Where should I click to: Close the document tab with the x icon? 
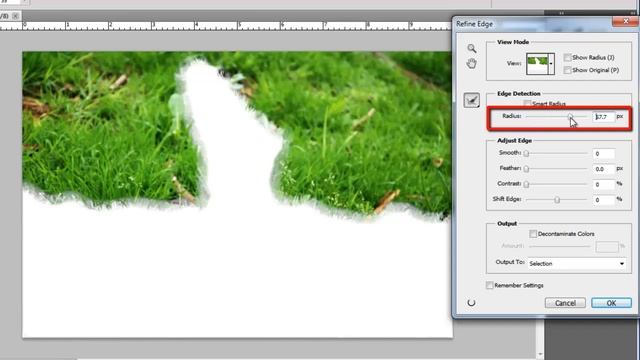pyautogui.click(x=15, y=16)
